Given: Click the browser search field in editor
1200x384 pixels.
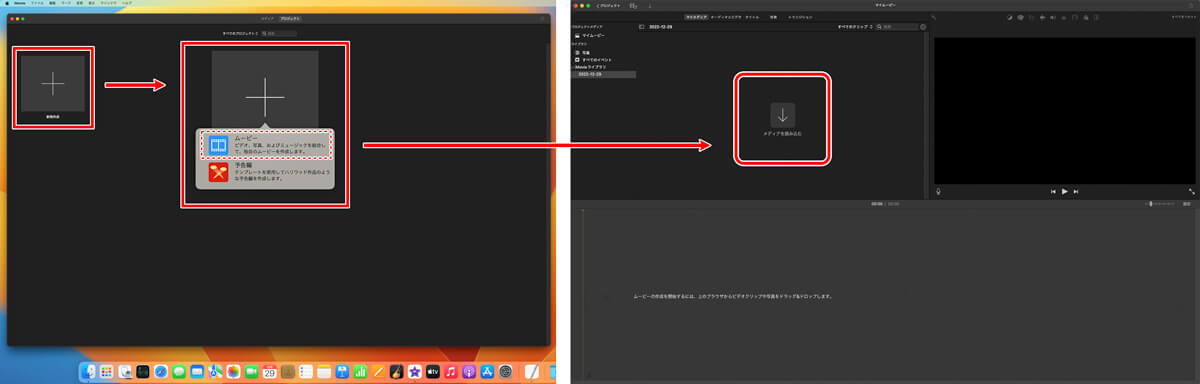Looking at the screenshot, I should [898, 26].
